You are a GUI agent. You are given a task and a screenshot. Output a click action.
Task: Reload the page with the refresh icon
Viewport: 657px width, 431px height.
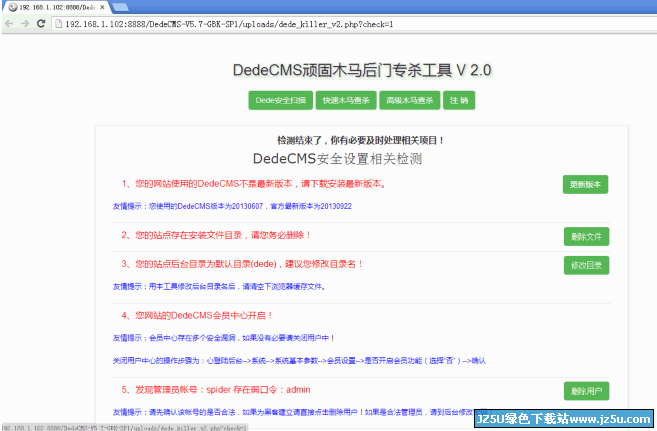(42, 23)
